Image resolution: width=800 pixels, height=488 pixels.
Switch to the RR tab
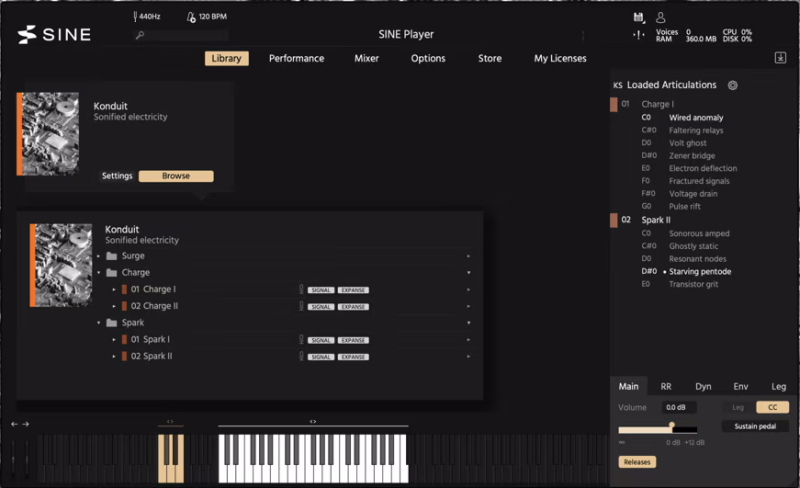click(x=666, y=386)
